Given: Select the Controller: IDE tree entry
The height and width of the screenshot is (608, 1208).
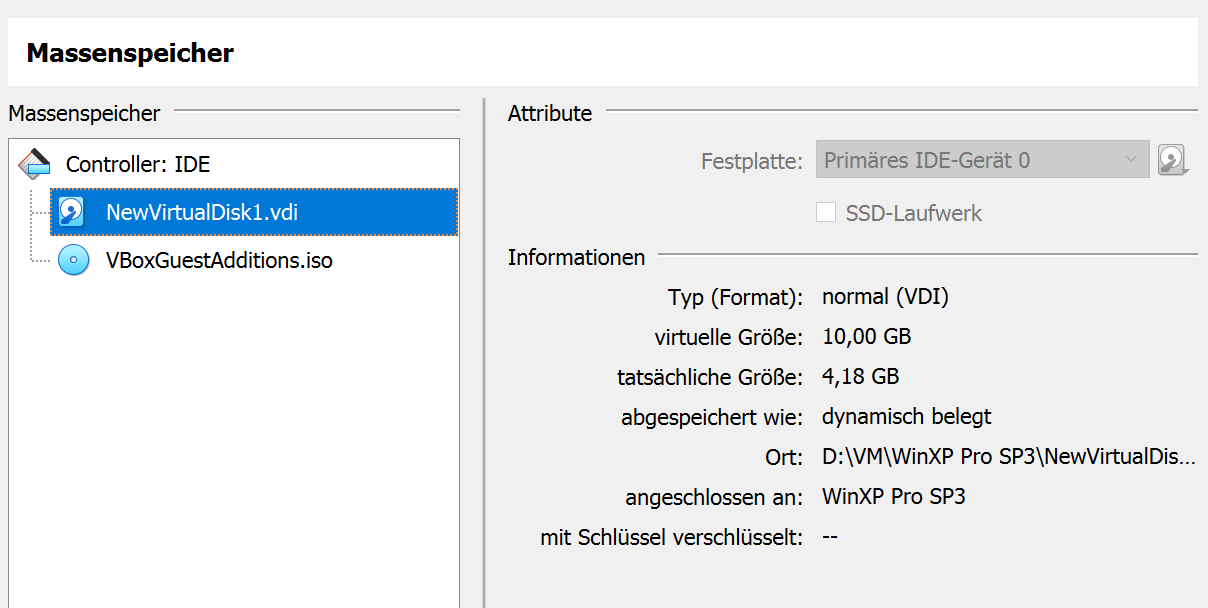Looking at the screenshot, I should 138,165.
